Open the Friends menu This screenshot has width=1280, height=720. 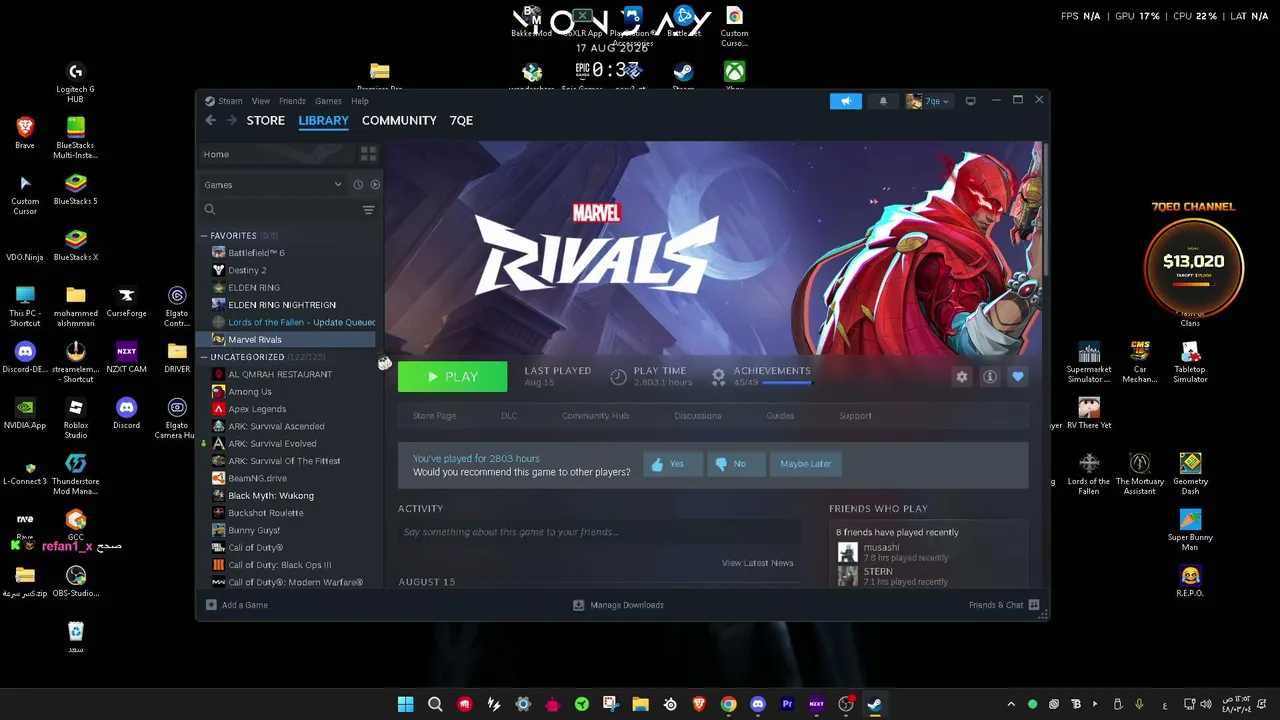292,101
